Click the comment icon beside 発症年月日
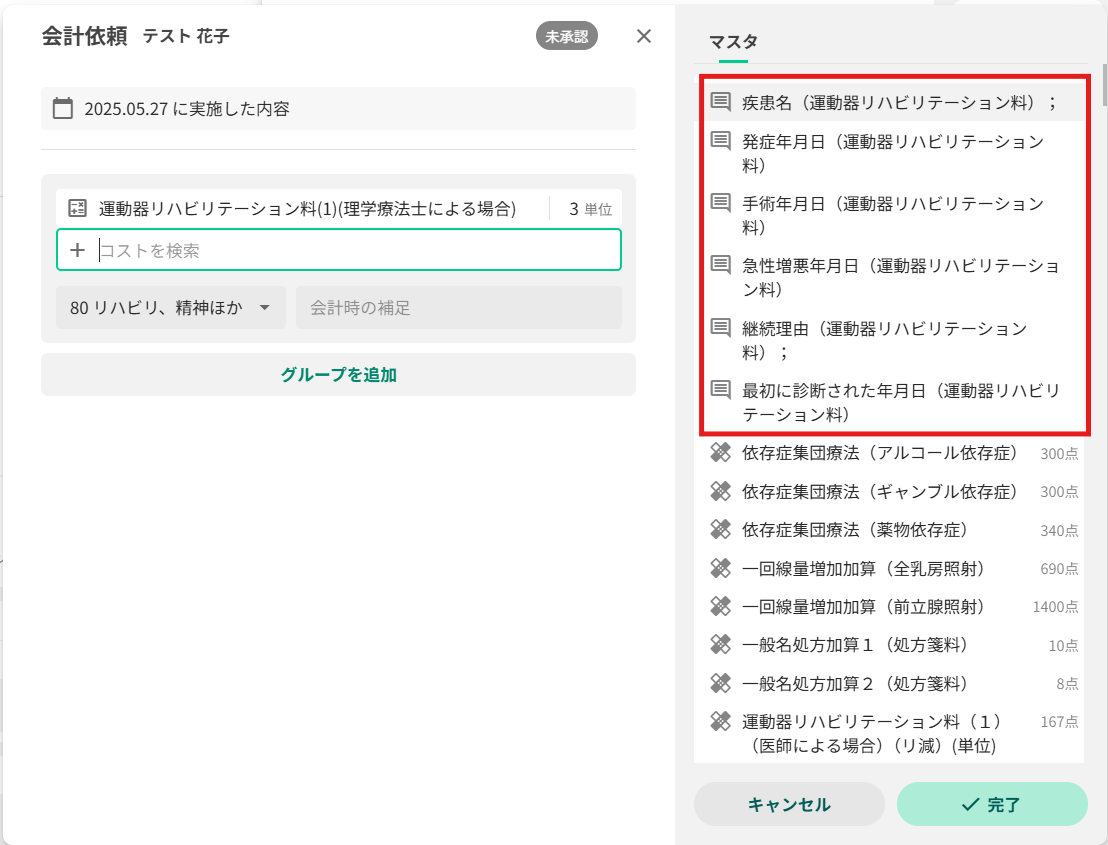 (721, 142)
